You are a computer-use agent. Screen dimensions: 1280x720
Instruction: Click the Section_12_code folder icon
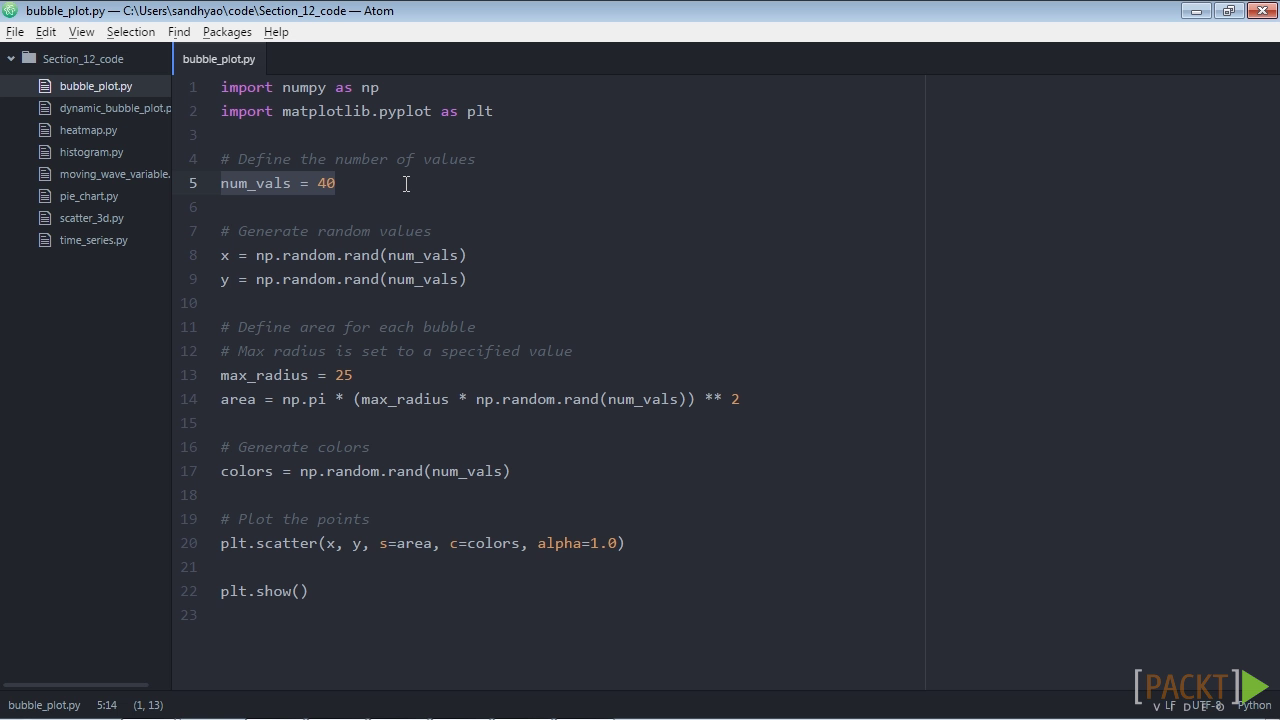(29, 58)
